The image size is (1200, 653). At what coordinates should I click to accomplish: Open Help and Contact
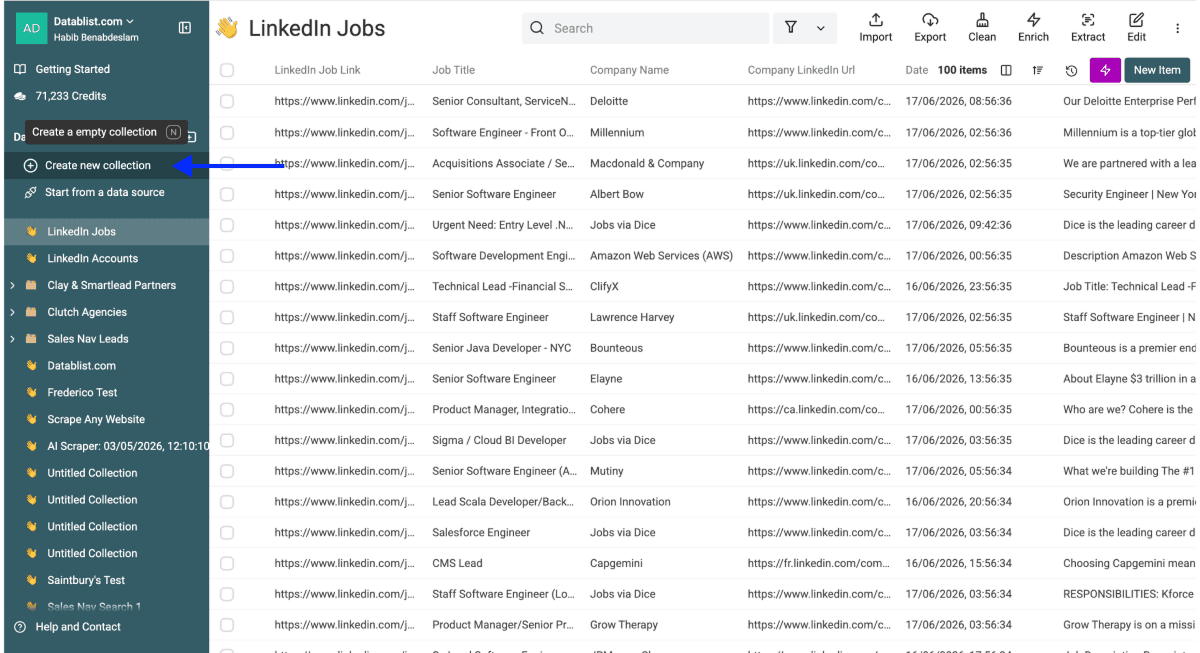[78, 627]
